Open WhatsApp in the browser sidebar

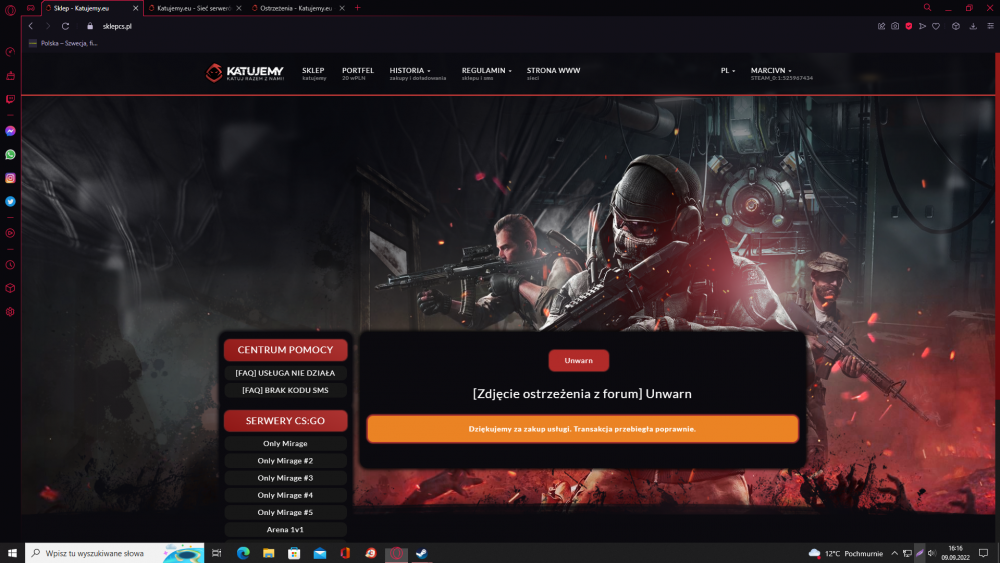[10, 154]
